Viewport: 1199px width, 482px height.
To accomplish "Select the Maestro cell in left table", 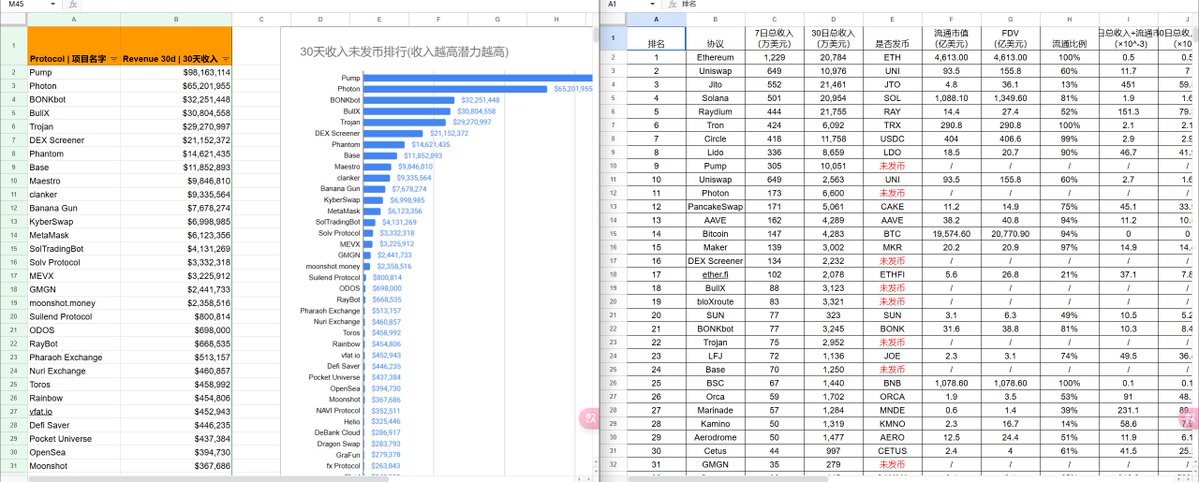I will [x=73, y=181].
